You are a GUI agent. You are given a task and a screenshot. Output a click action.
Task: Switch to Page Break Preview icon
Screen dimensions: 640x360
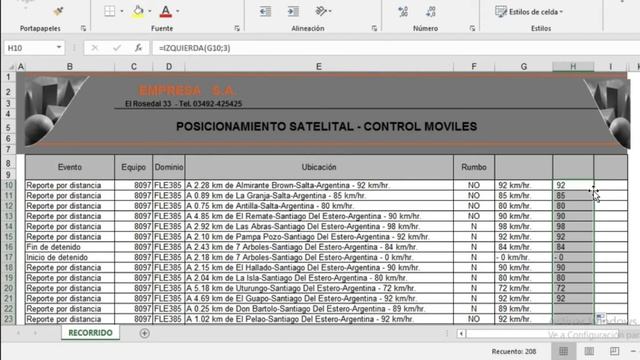(614, 351)
